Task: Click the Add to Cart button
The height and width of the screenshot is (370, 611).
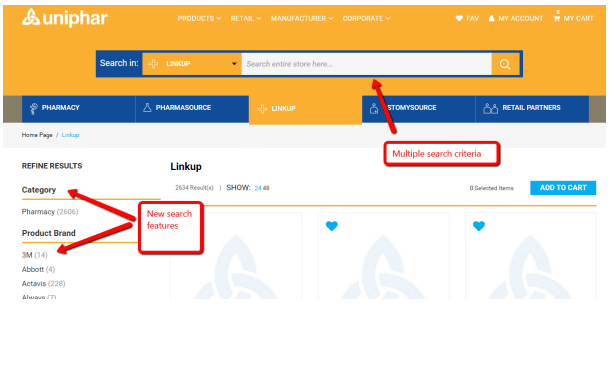Action: pos(563,188)
